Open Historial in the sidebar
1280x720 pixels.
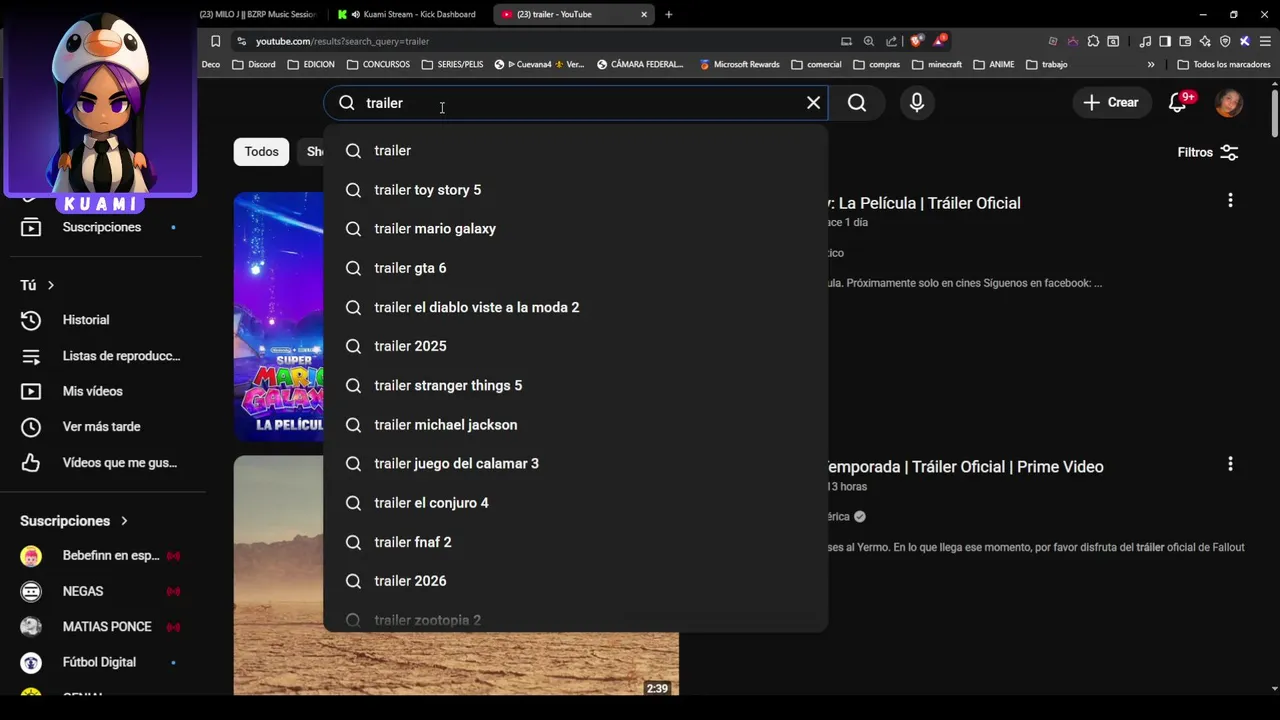[x=86, y=320]
